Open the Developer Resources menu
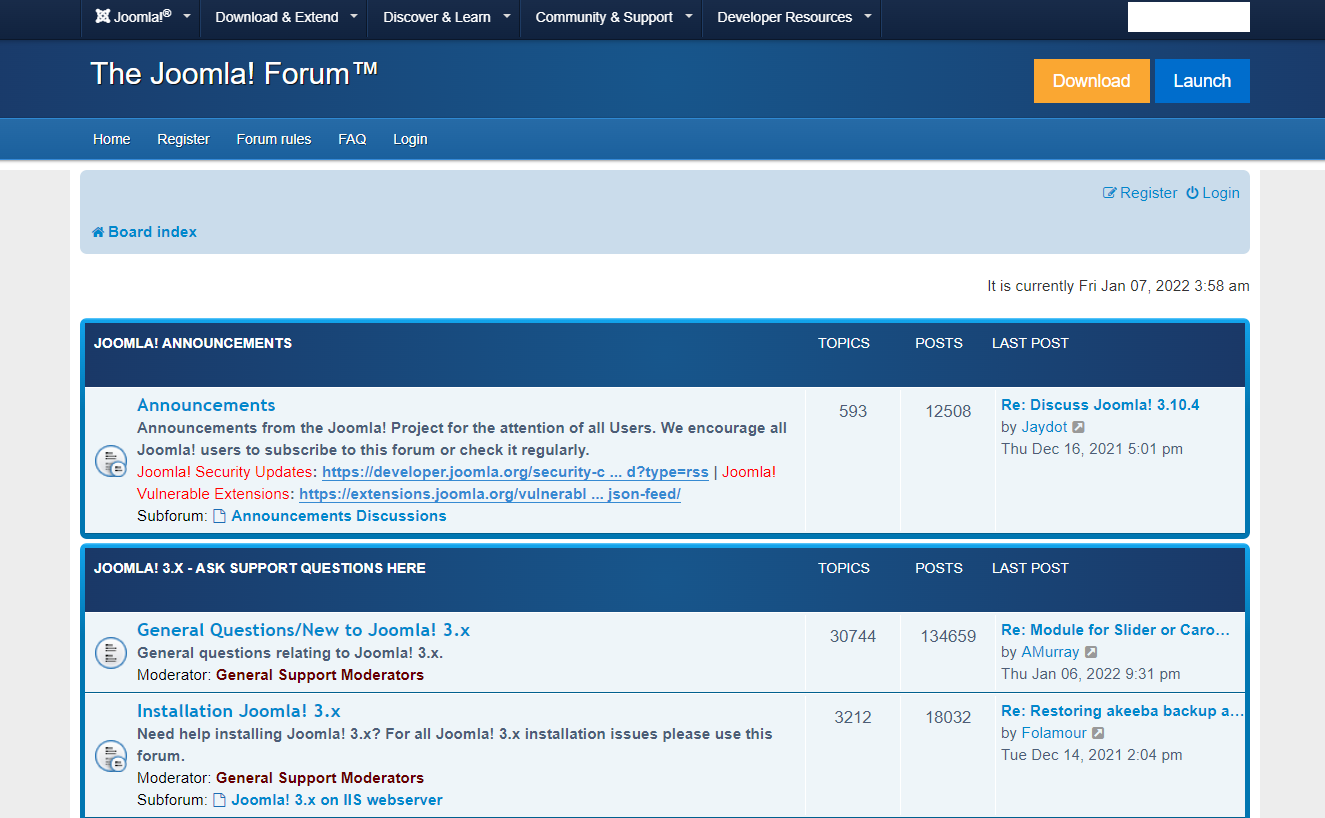 [x=785, y=17]
